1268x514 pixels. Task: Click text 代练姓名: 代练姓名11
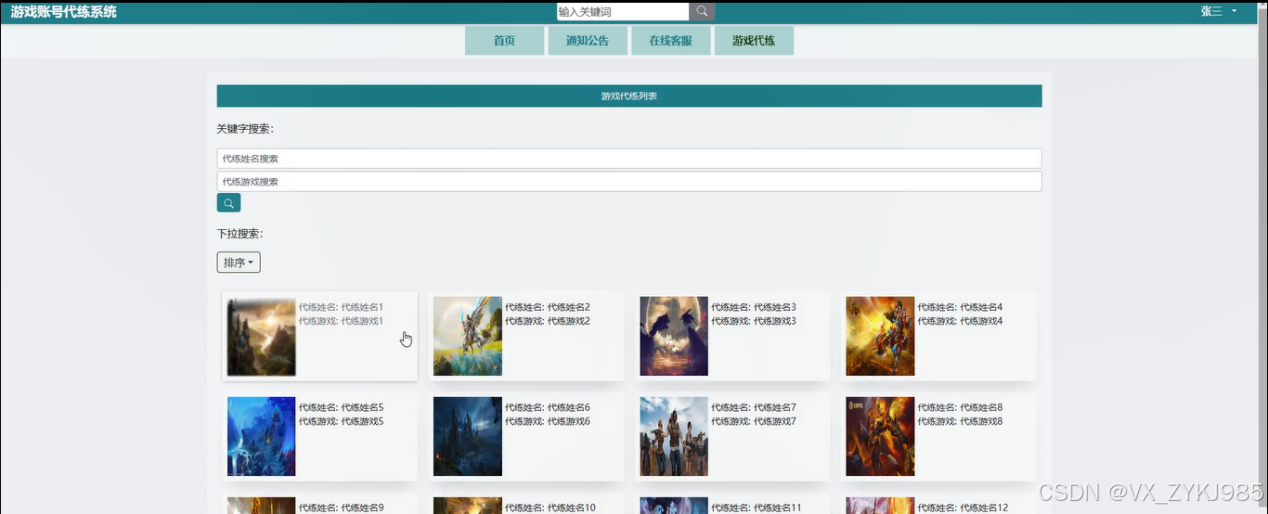[756, 508]
